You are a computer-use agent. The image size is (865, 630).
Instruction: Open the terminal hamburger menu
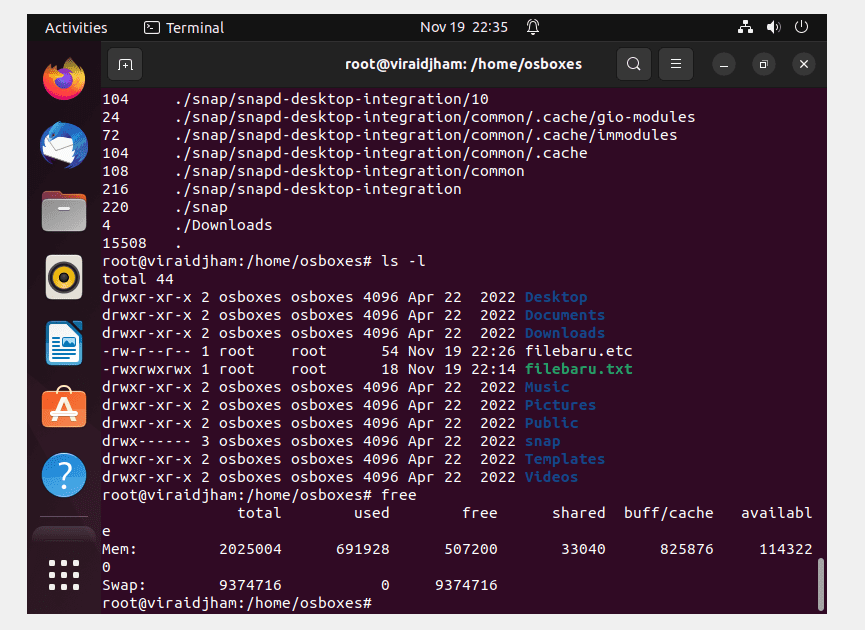pos(676,65)
